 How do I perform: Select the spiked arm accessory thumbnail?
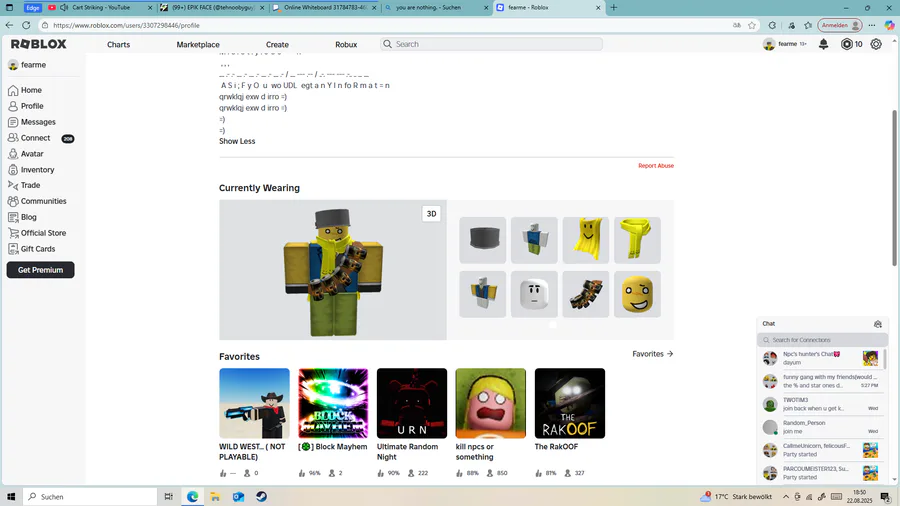[x=585, y=294]
